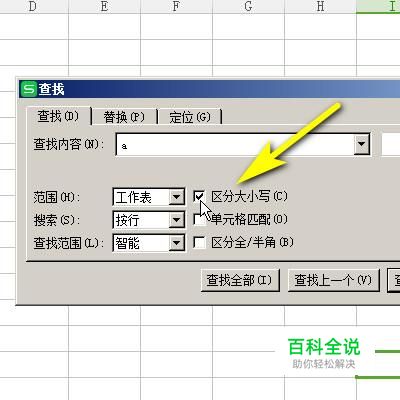Viewport: 400px width, 400px height.
Task: Click the 查找全部(I) button
Action: point(240,280)
